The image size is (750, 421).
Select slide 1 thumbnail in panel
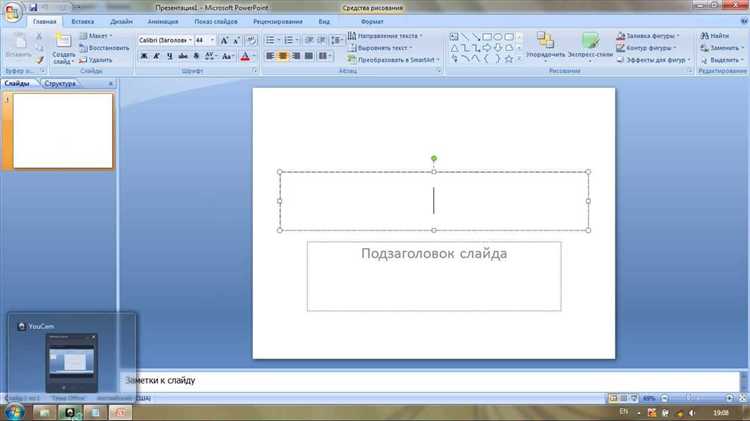point(63,131)
